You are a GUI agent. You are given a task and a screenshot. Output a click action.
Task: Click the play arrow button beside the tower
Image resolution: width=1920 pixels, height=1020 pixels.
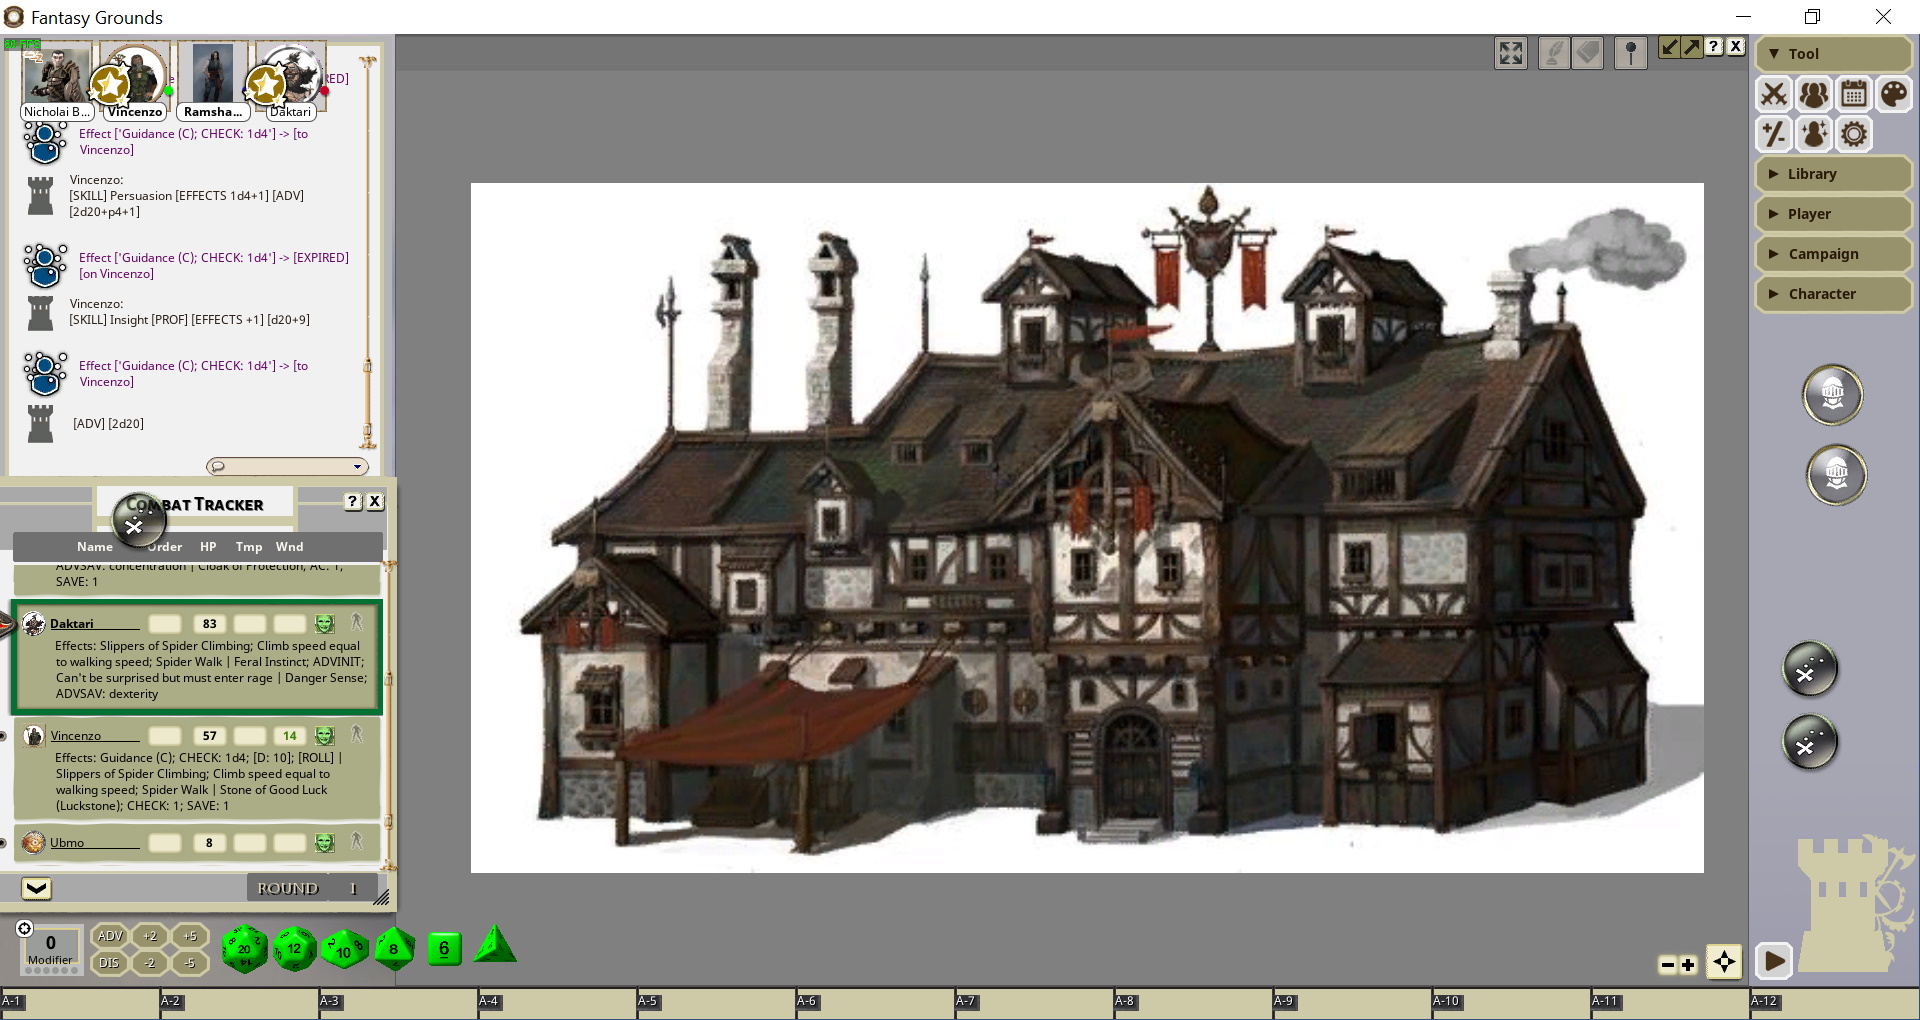click(1774, 962)
